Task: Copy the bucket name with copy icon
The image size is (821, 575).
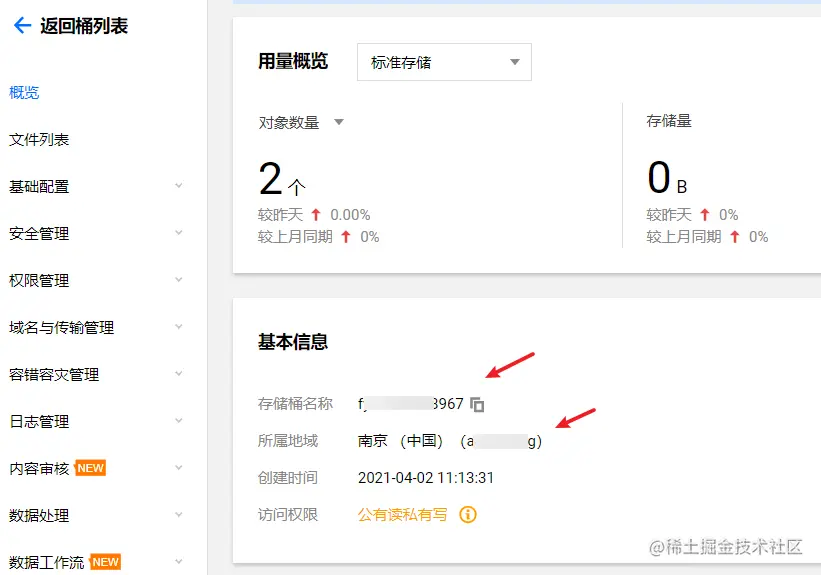Action: coord(477,404)
